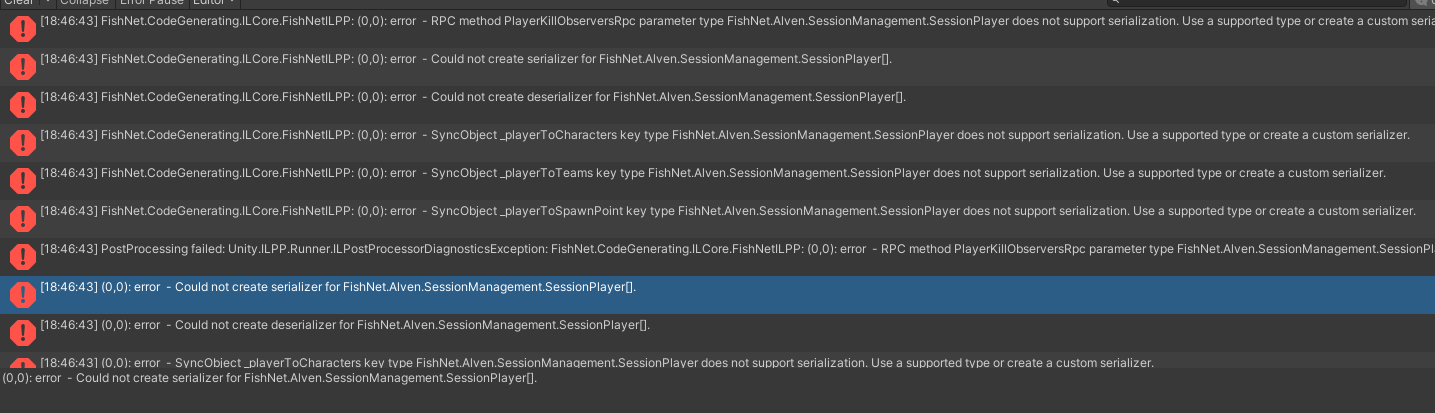This screenshot has width=1435, height=413.
Task: Click error icon of PostProcessing failed entry
Action: pyautogui.click(x=21, y=257)
